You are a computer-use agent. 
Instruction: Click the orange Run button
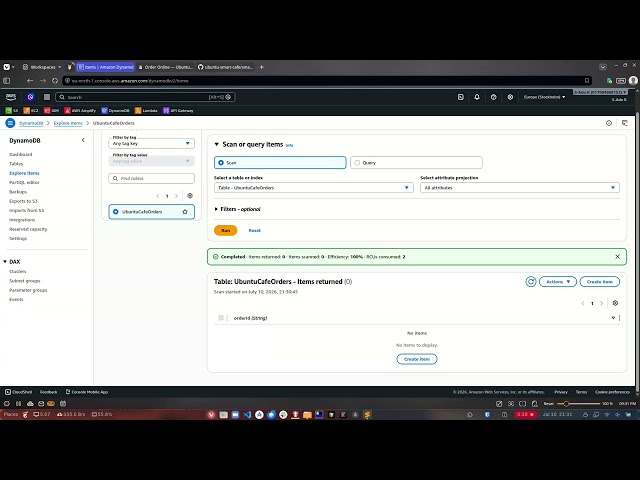coord(226,231)
